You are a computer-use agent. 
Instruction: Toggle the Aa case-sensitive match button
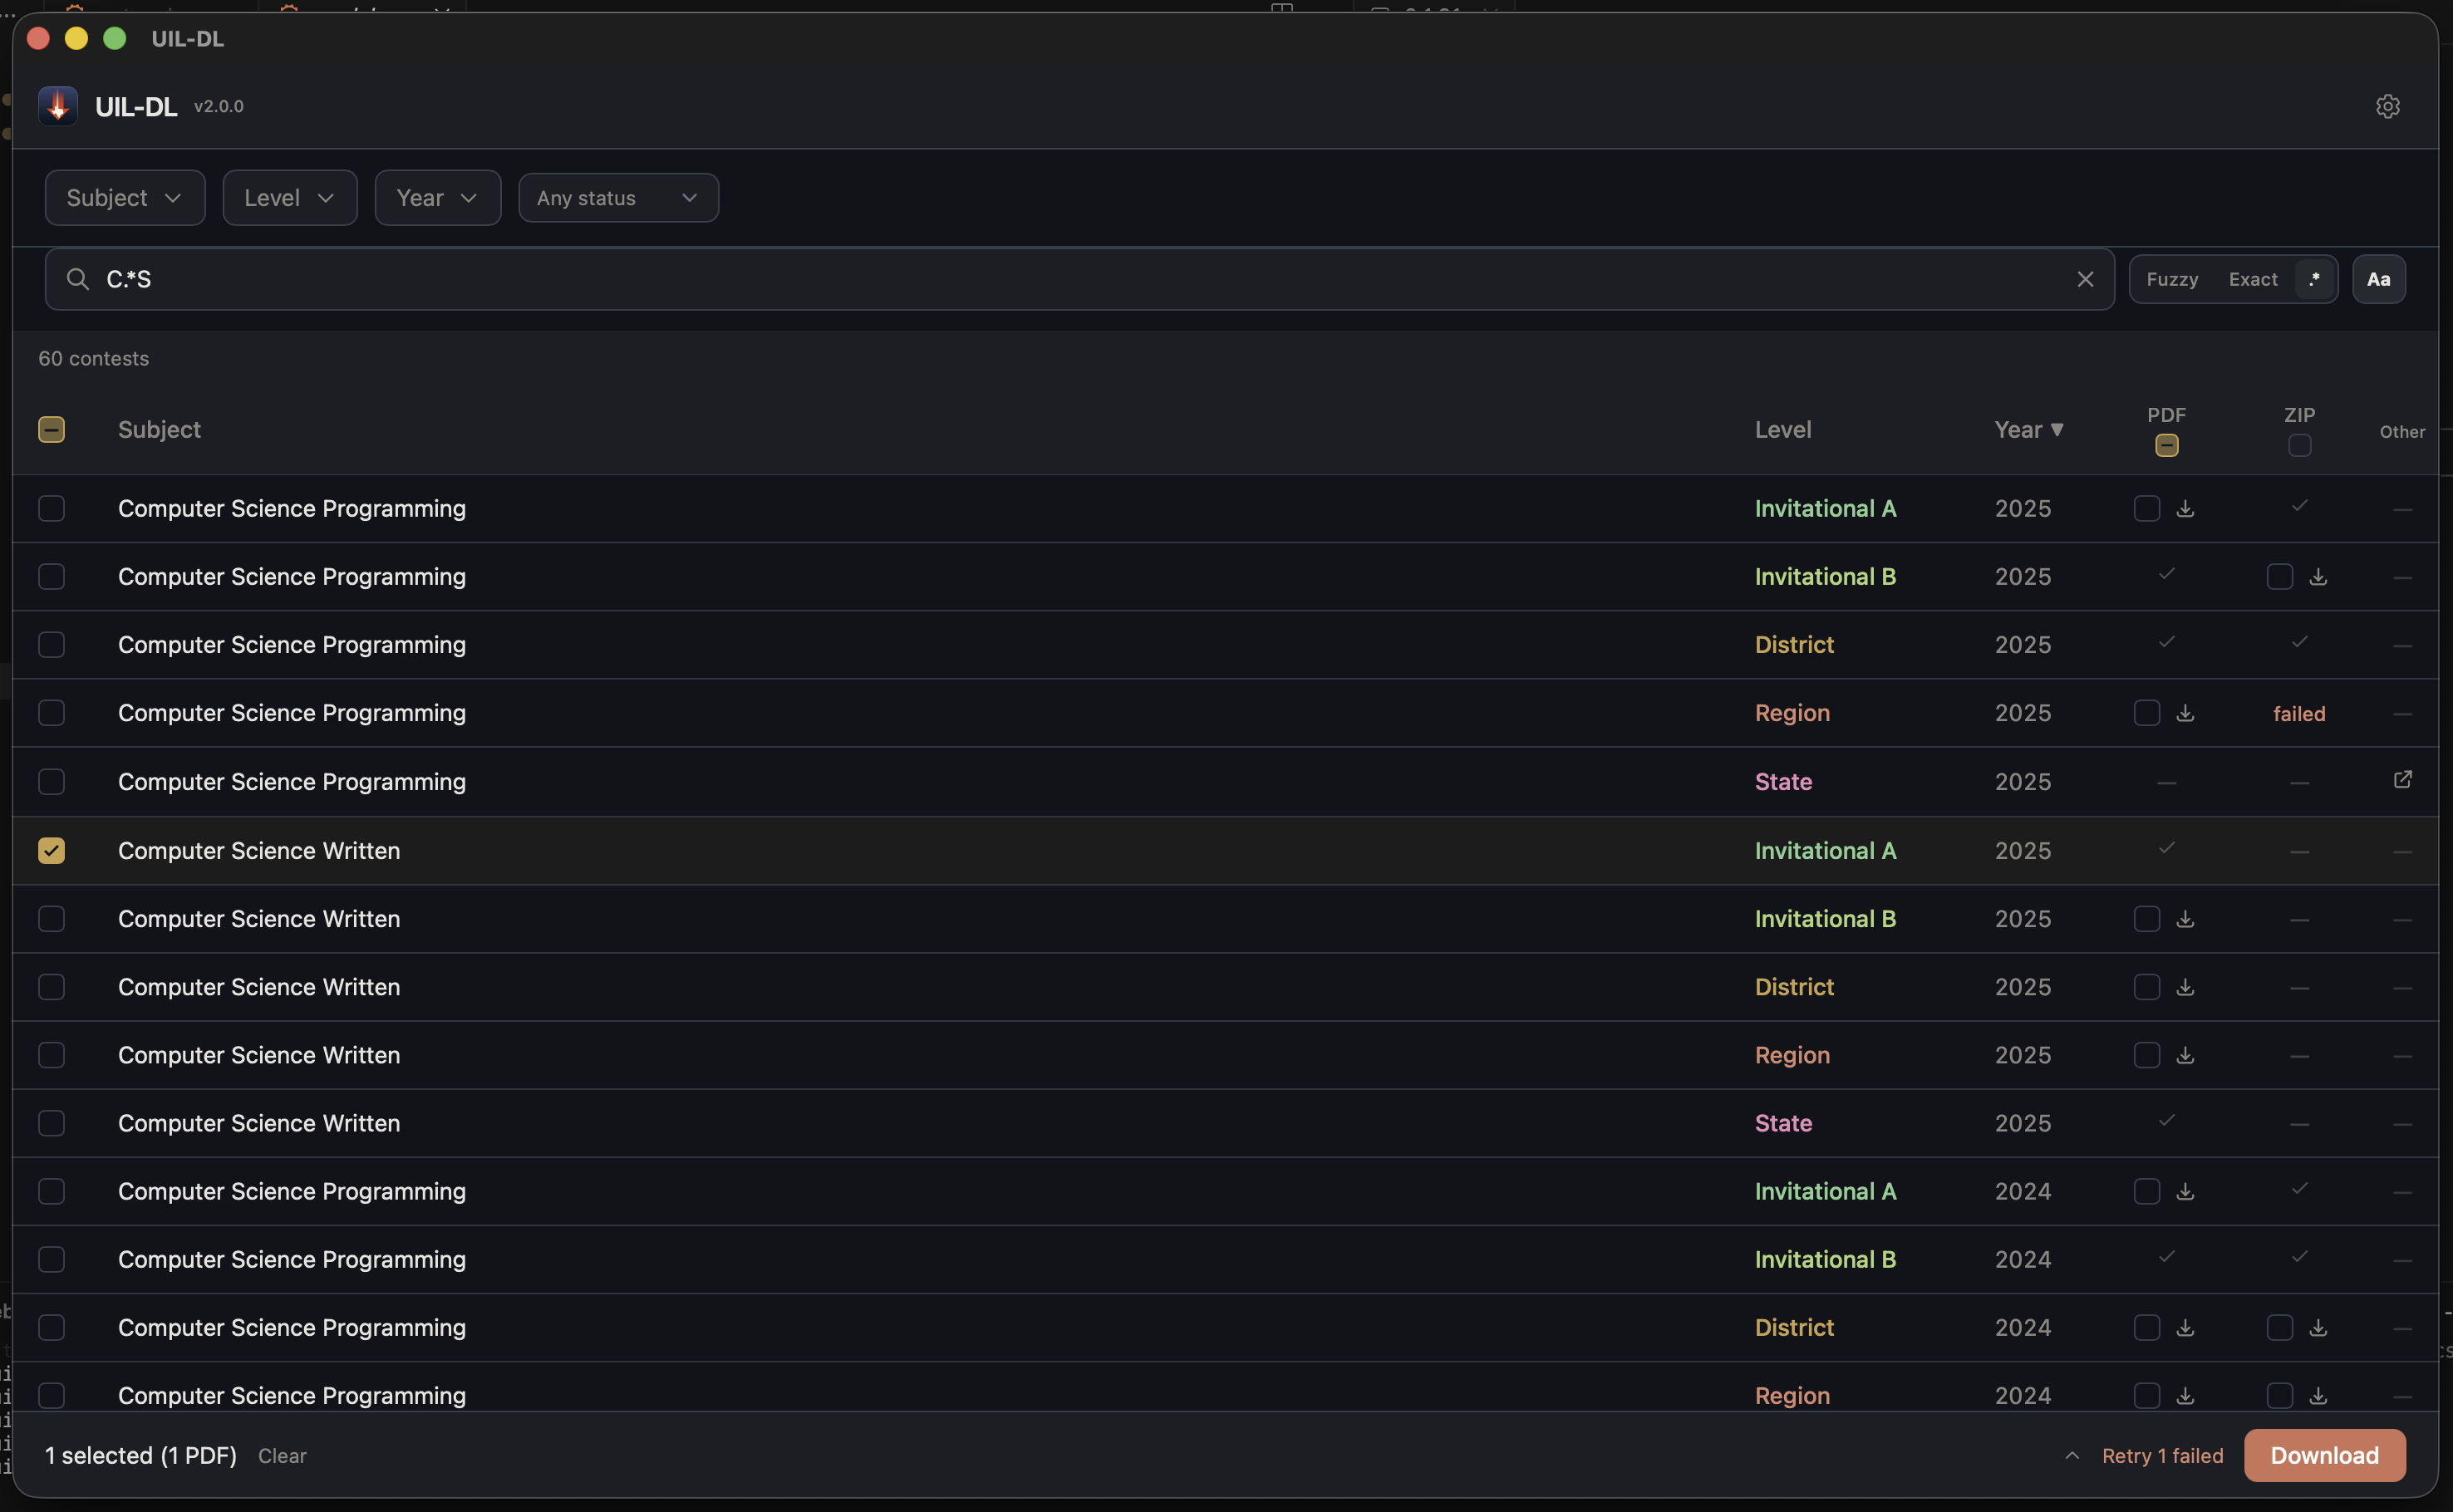tap(2378, 279)
